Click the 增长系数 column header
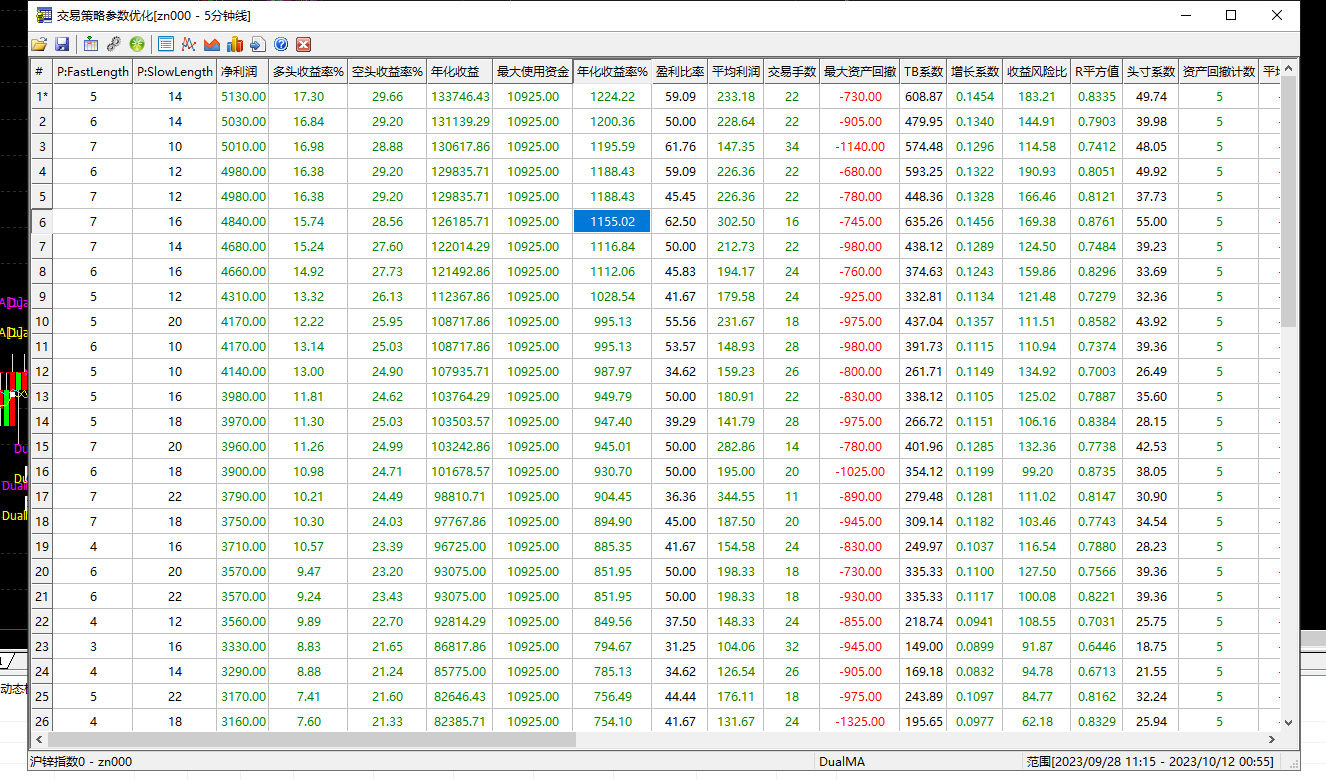The image size is (1326, 780). coord(975,71)
